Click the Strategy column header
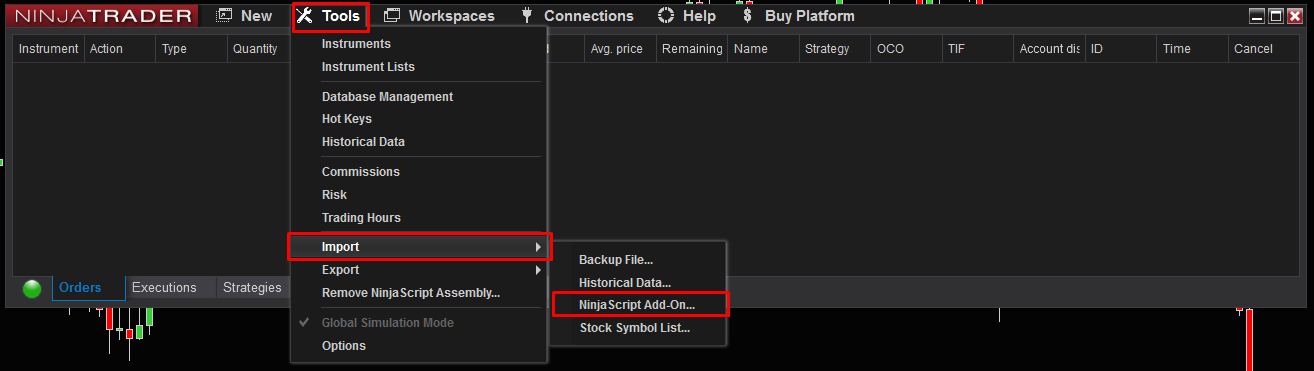The image size is (1314, 371). pos(836,49)
